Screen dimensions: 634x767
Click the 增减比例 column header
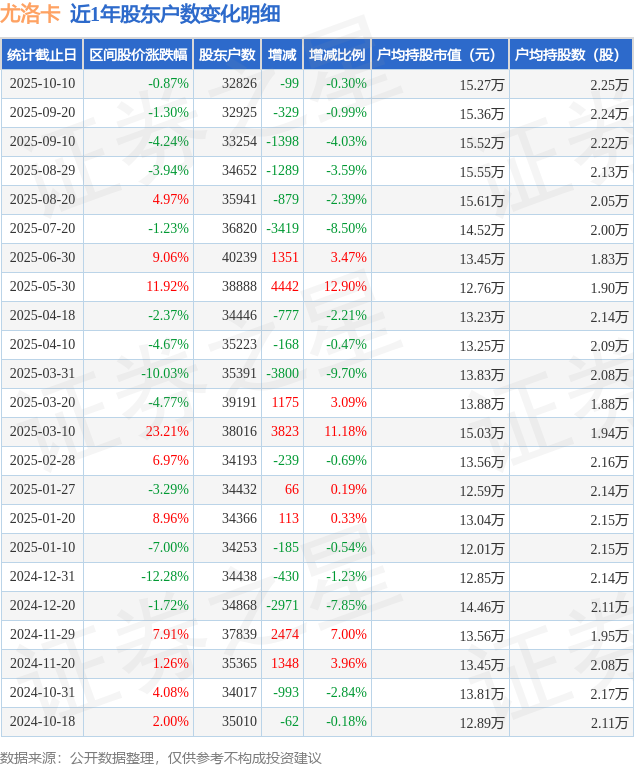(337, 55)
